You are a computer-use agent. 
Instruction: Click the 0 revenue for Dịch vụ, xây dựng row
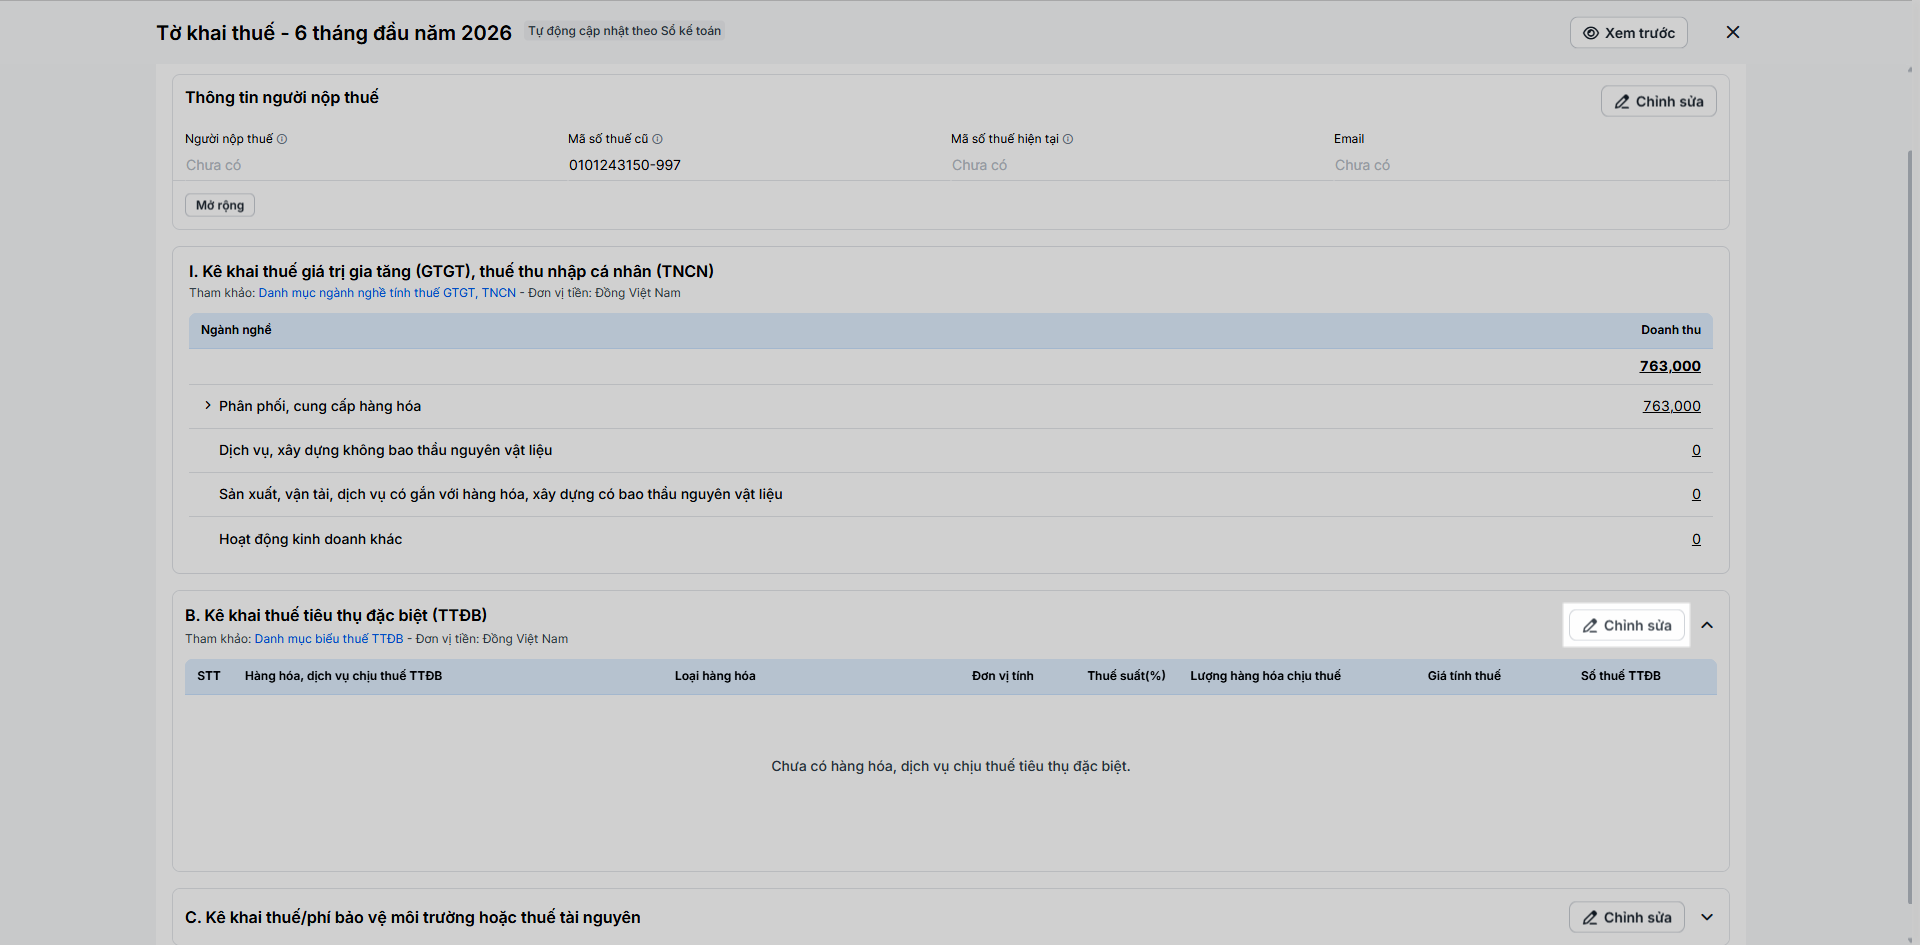coord(1696,450)
